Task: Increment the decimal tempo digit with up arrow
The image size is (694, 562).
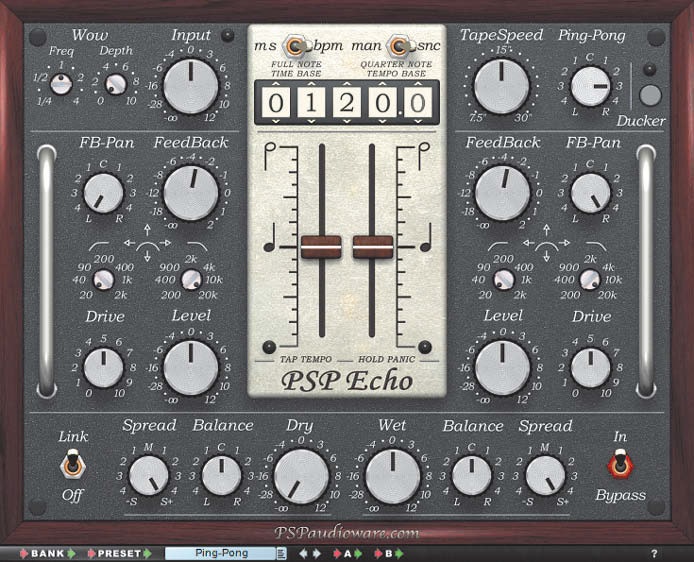Action: pos(417,83)
